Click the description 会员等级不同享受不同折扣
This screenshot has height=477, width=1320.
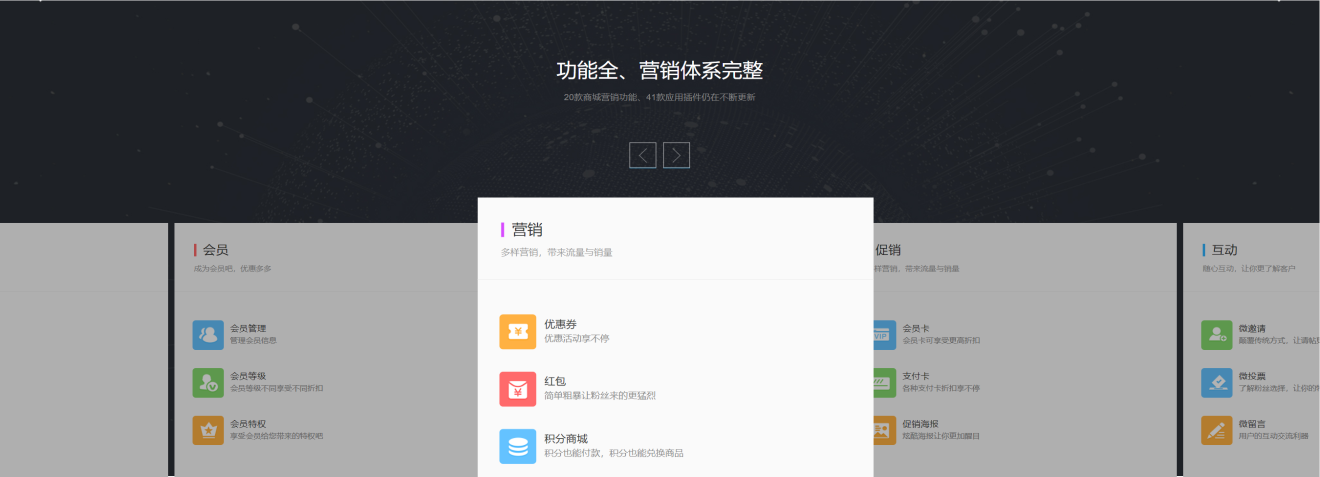coord(277,389)
